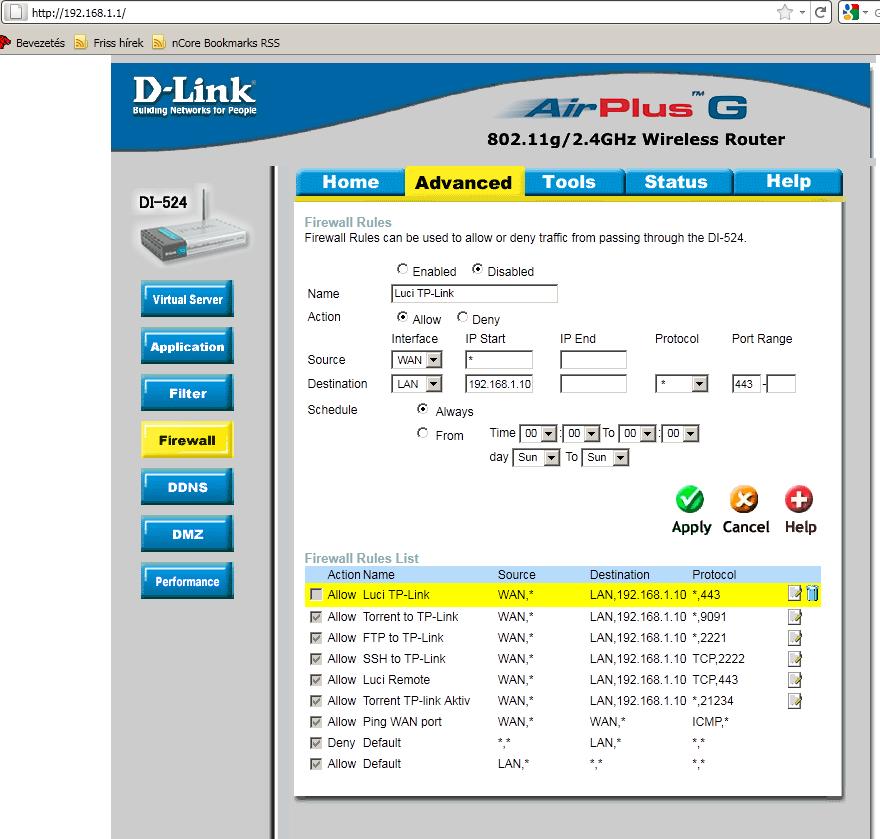Image resolution: width=880 pixels, height=839 pixels.
Task: Click the Port Range start field 443
Action: point(746,384)
